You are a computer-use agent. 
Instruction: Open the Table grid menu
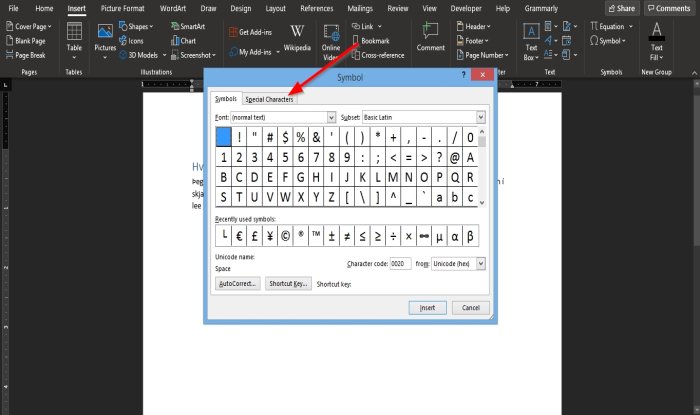(x=74, y=41)
